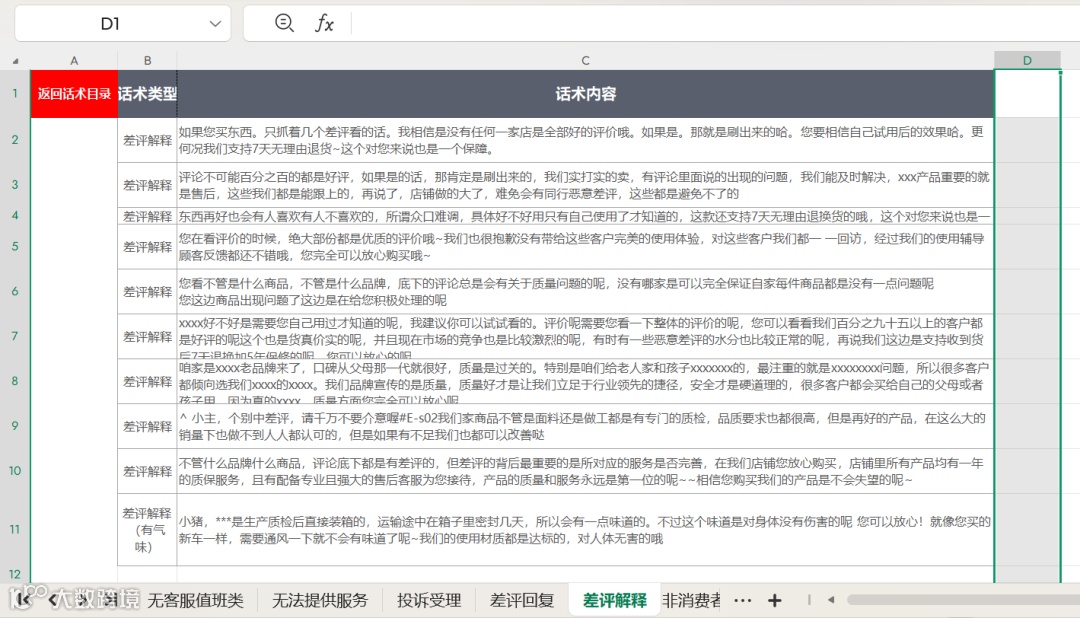Open the 差评回复 sheet tab
The image size is (1080, 618).
coord(522,601)
